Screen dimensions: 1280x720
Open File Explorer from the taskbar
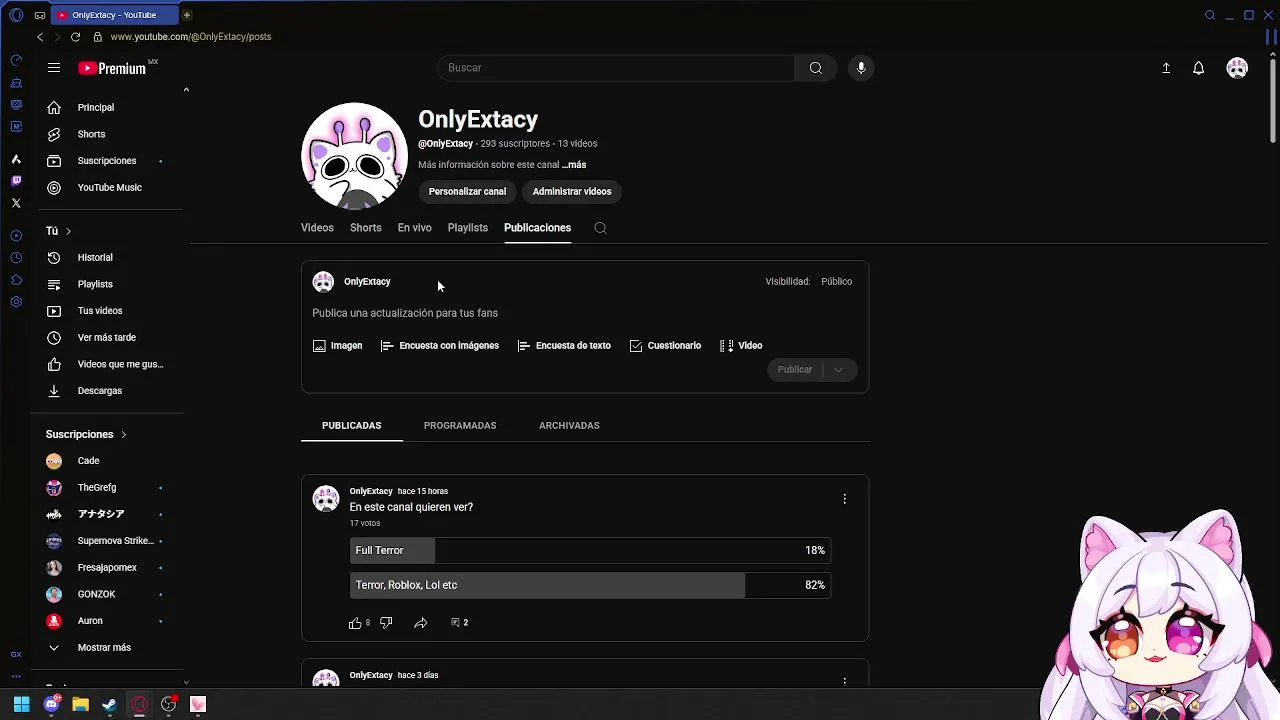point(80,705)
